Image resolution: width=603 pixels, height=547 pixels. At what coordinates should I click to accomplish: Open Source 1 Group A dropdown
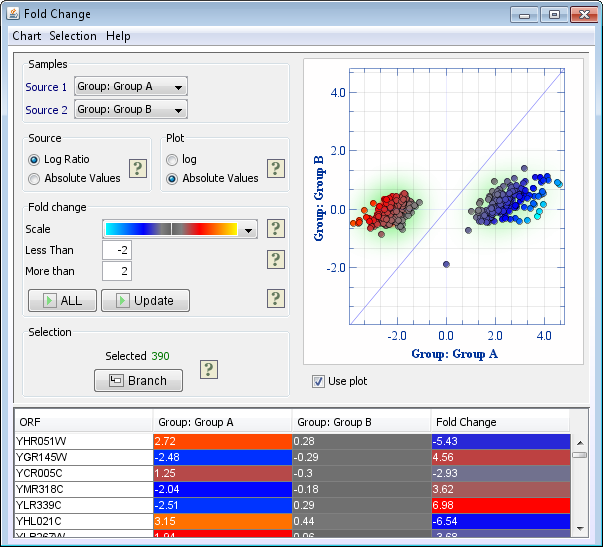(131, 86)
